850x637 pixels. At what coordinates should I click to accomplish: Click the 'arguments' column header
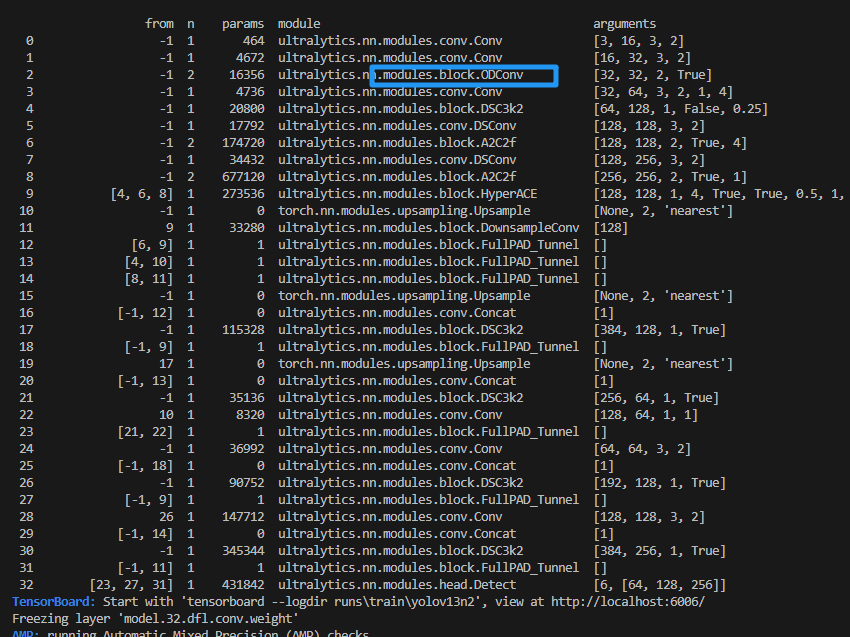624,24
